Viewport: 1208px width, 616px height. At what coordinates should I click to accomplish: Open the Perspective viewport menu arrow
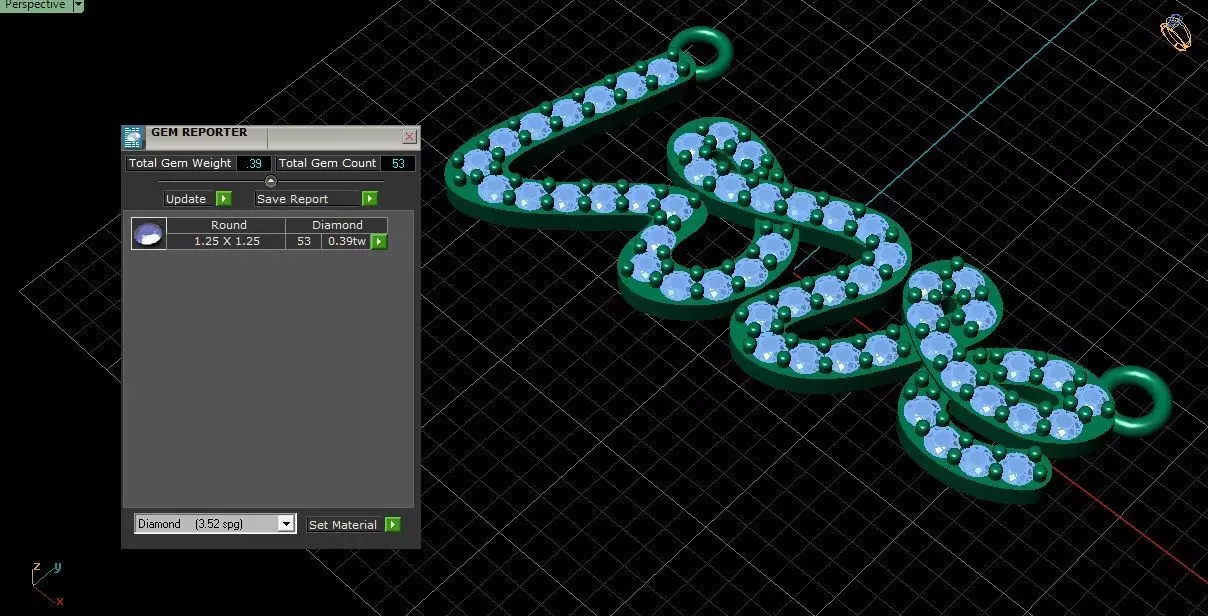pos(78,5)
